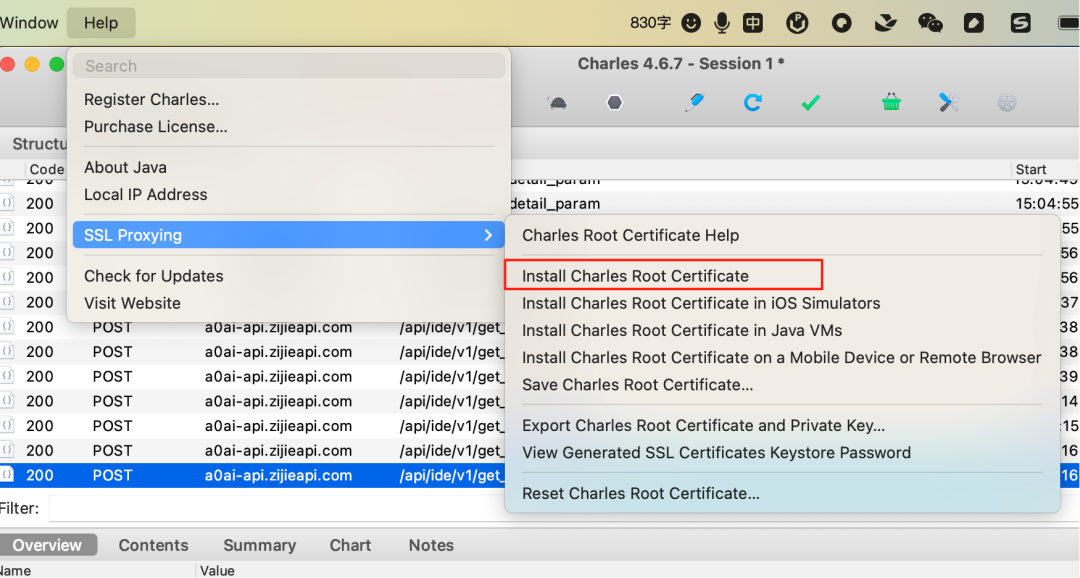Click the green shopping basket icon
Image resolution: width=1080 pixels, height=578 pixels.
coord(891,103)
